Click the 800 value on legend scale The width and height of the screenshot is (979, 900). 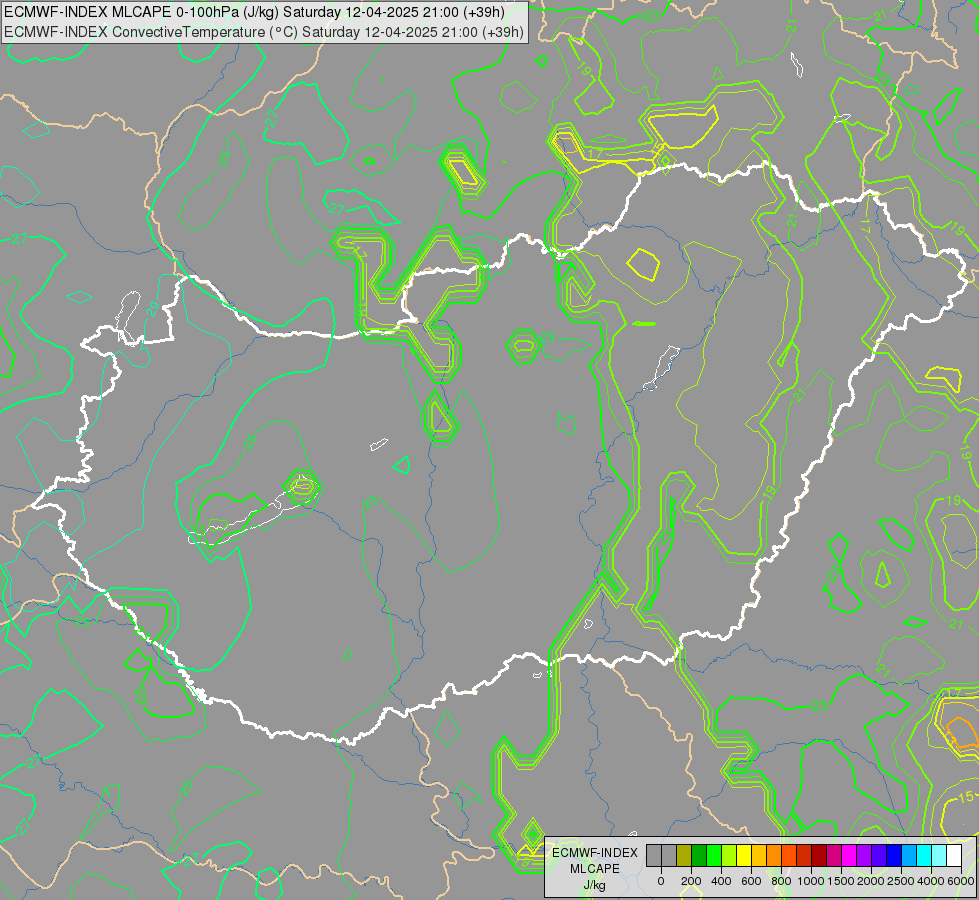pyautogui.click(x=781, y=881)
